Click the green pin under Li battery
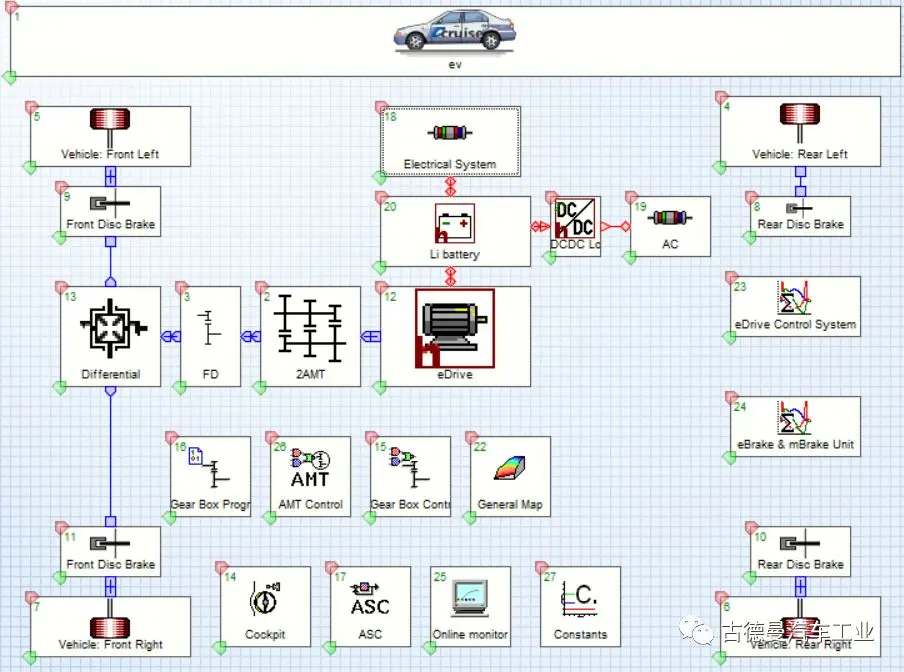This screenshot has width=904, height=672. coord(380,267)
